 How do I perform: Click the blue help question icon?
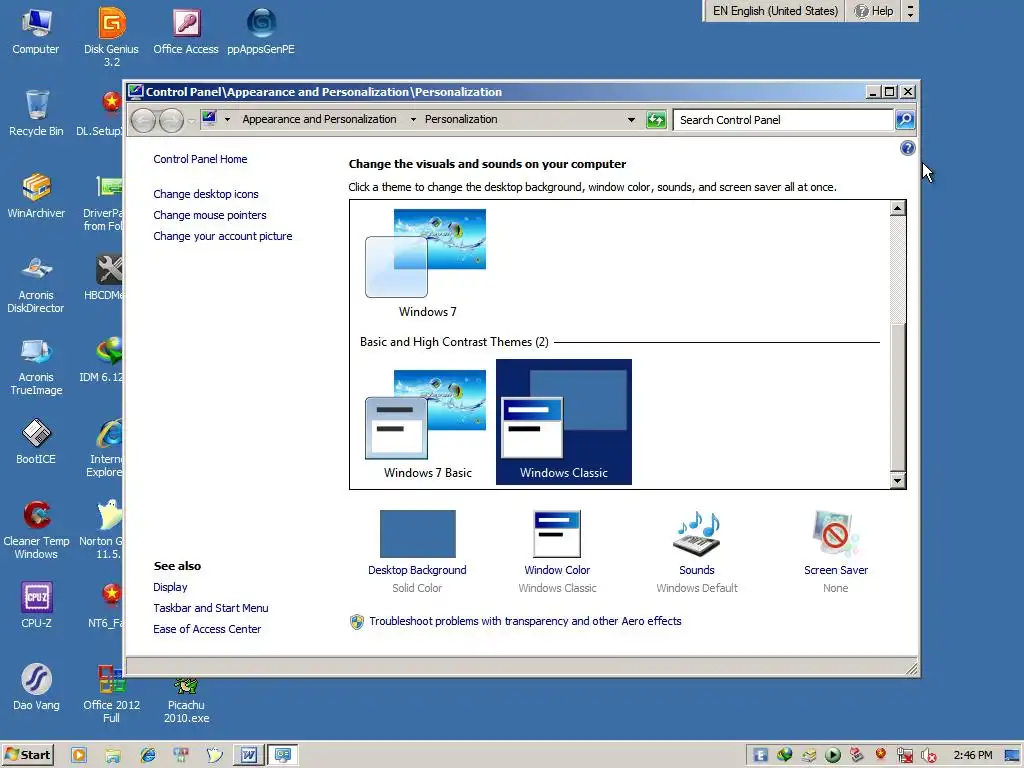click(x=907, y=148)
